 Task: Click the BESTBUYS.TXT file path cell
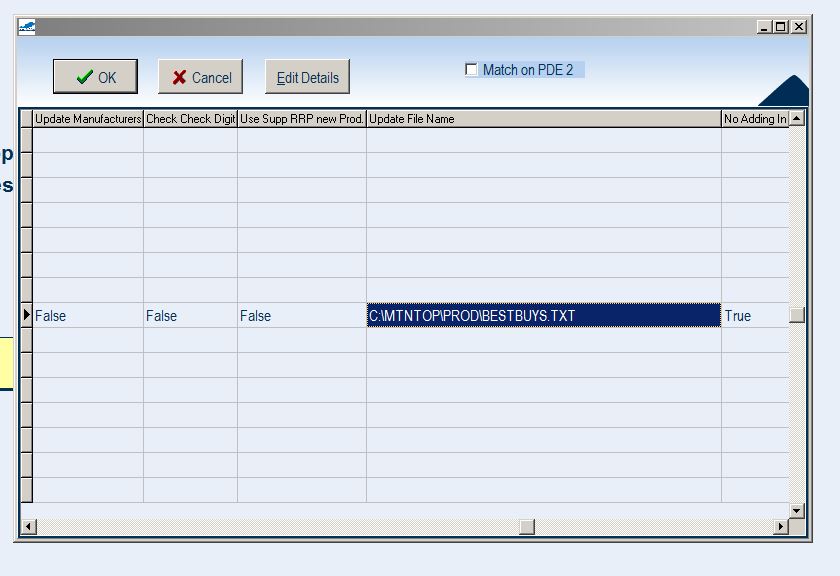click(543, 315)
